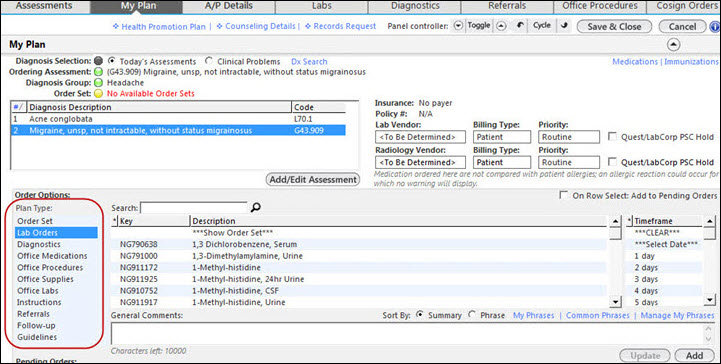Click the Toggle panel button
This screenshot has height=364, width=721.
pyautogui.click(x=479, y=26)
